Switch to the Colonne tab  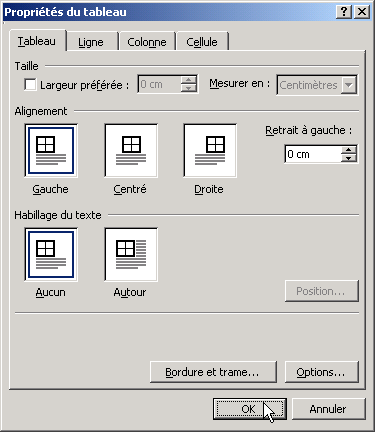(x=147, y=42)
